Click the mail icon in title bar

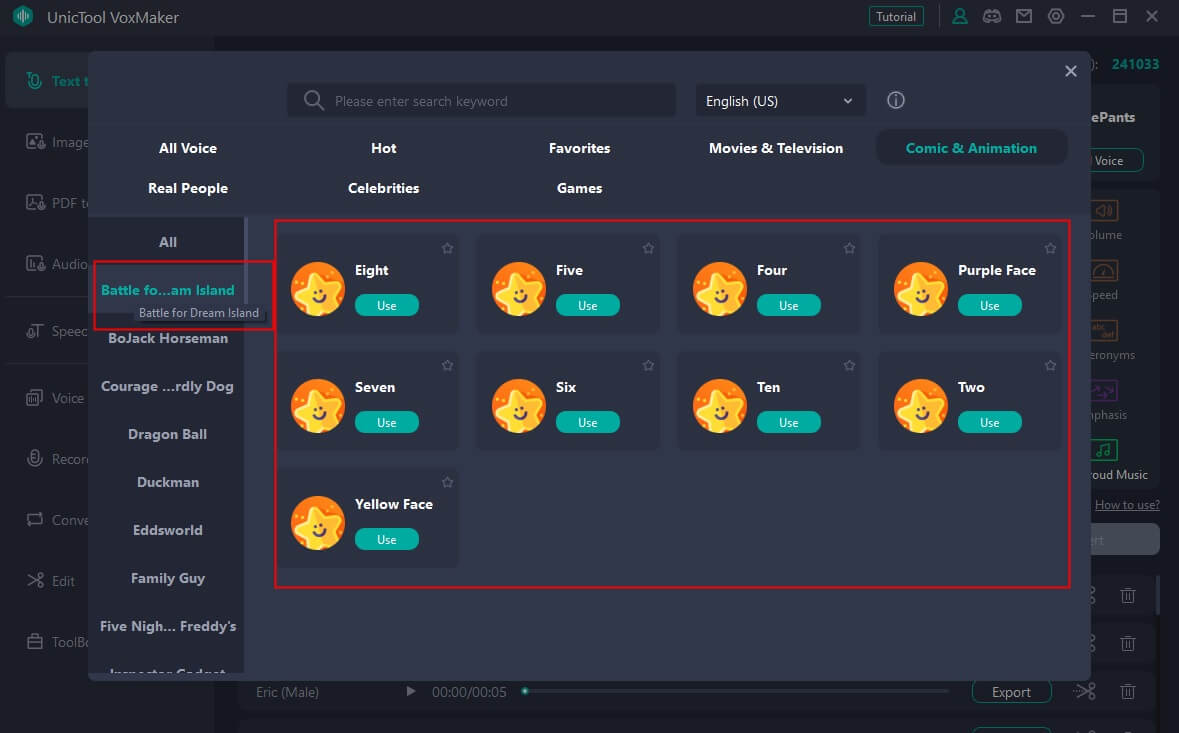[x=1024, y=17]
